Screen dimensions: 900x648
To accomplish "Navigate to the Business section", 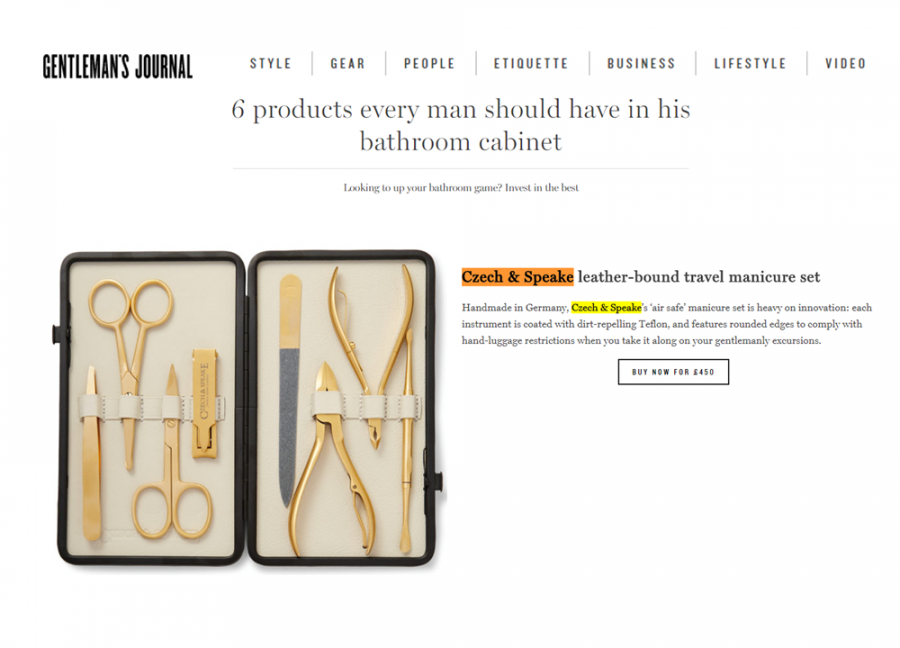I will click(x=641, y=63).
